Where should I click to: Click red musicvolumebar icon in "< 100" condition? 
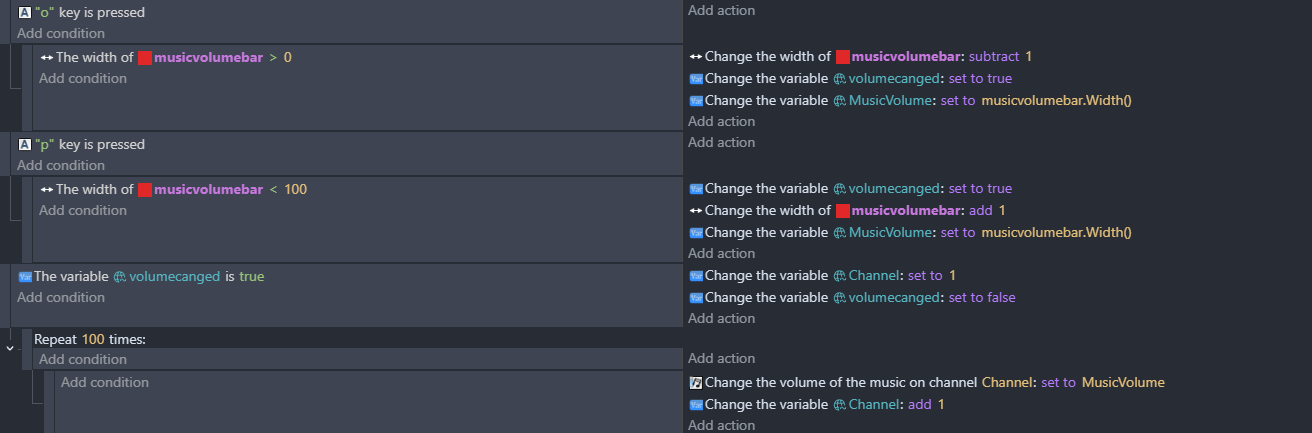pos(144,190)
